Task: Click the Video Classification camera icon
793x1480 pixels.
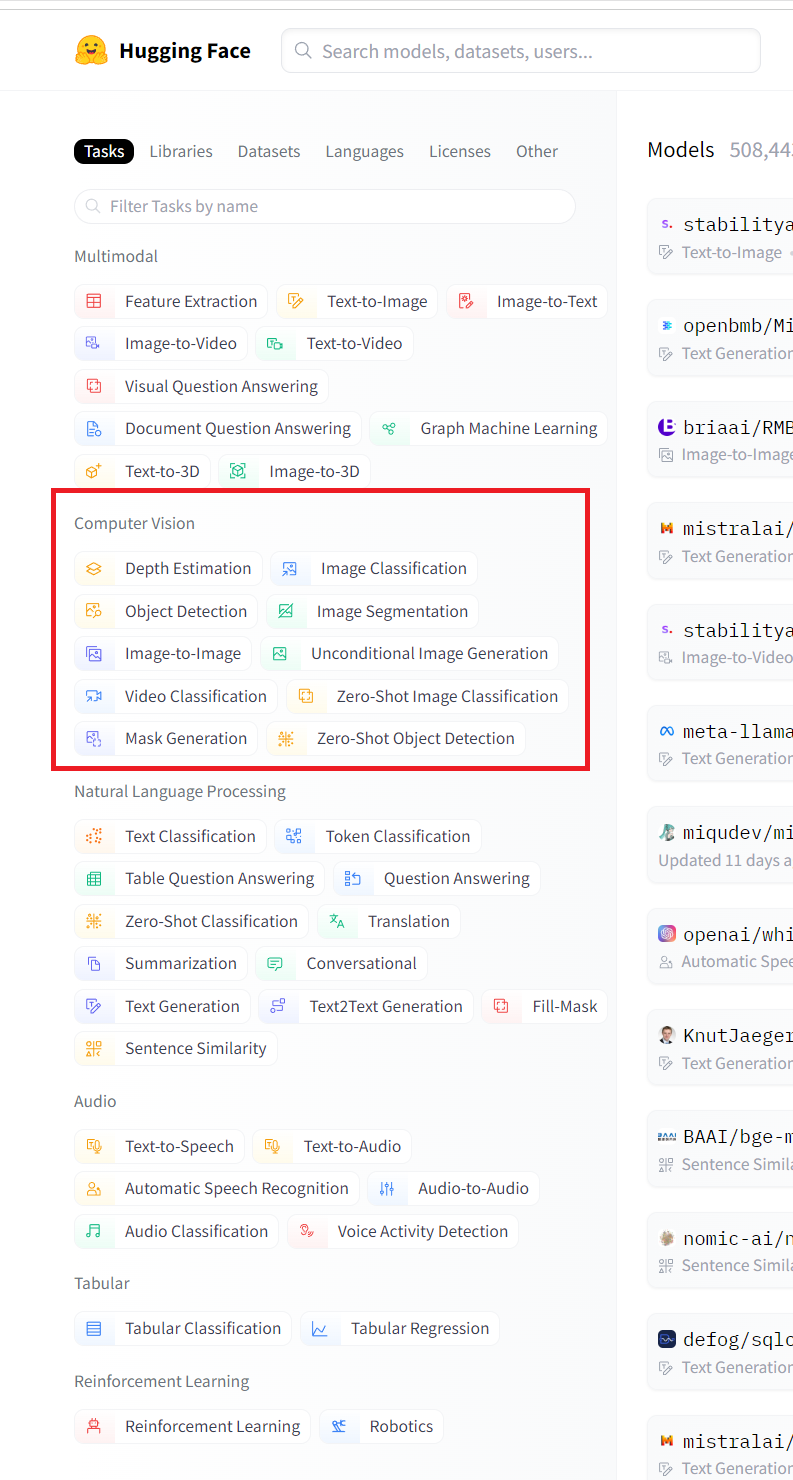Action: 94,696
